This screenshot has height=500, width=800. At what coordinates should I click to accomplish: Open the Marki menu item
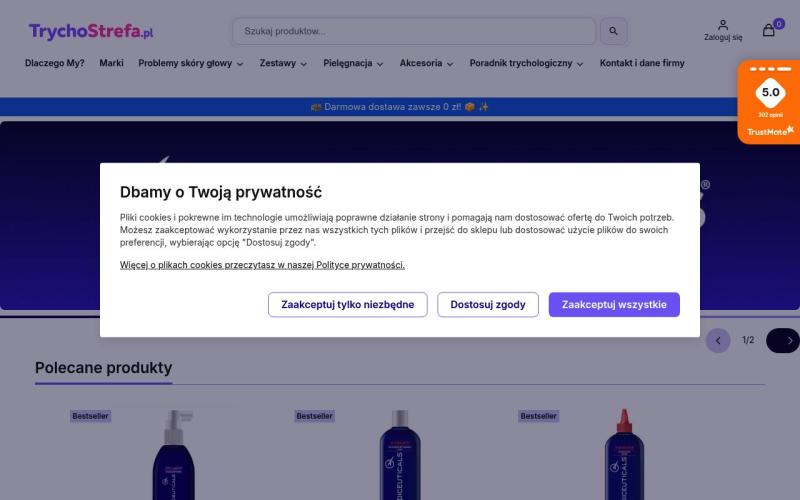[x=111, y=63]
